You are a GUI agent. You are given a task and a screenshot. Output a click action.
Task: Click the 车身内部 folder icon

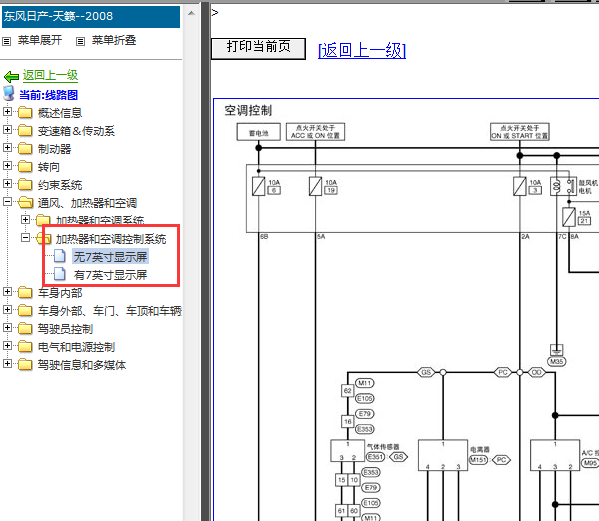tap(25, 293)
